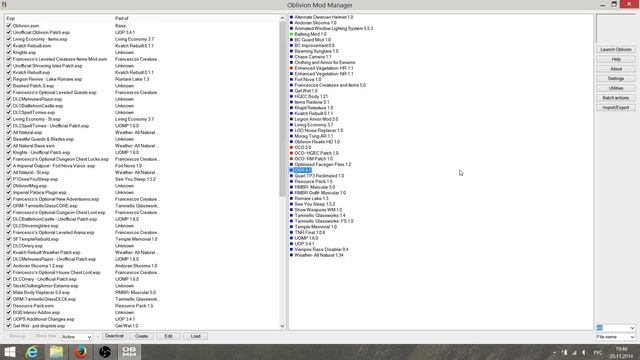Open Settings in Oblivion Mod Manager
640x360 pixels.
point(616,78)
